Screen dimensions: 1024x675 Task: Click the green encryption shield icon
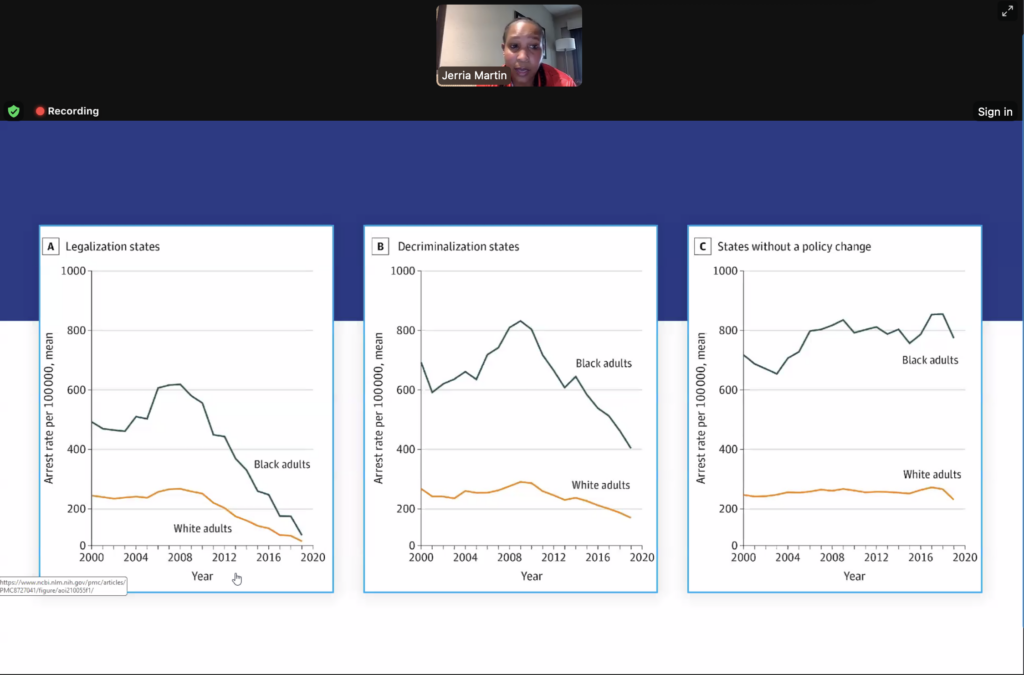pos(14,111)
